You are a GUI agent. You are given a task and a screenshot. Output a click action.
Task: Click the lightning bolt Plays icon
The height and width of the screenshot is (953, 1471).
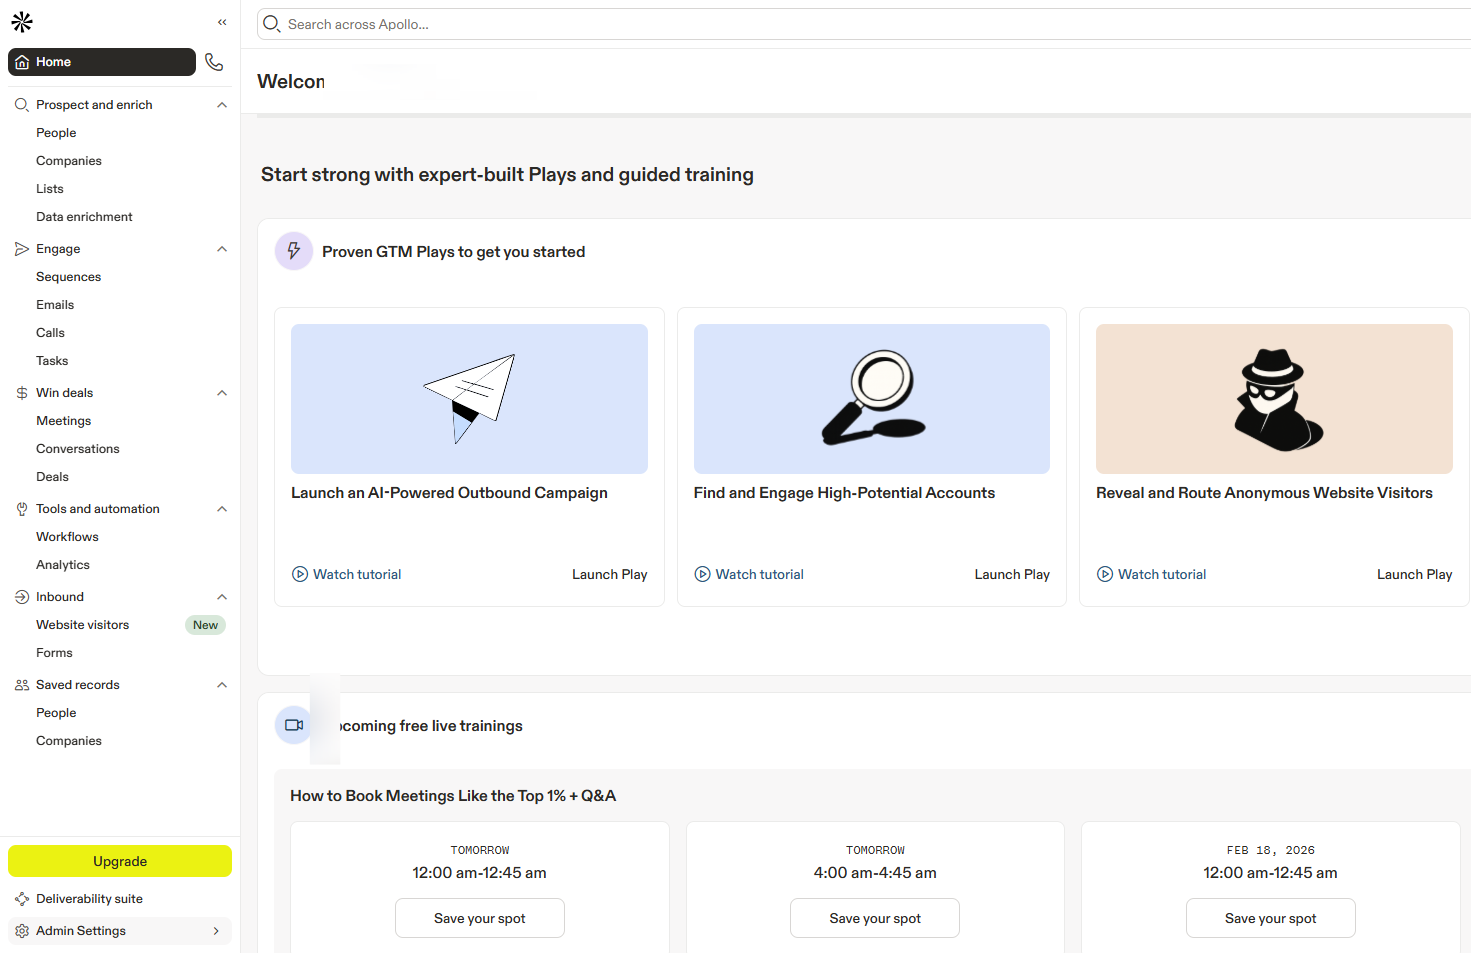click(x=294, y=251)
